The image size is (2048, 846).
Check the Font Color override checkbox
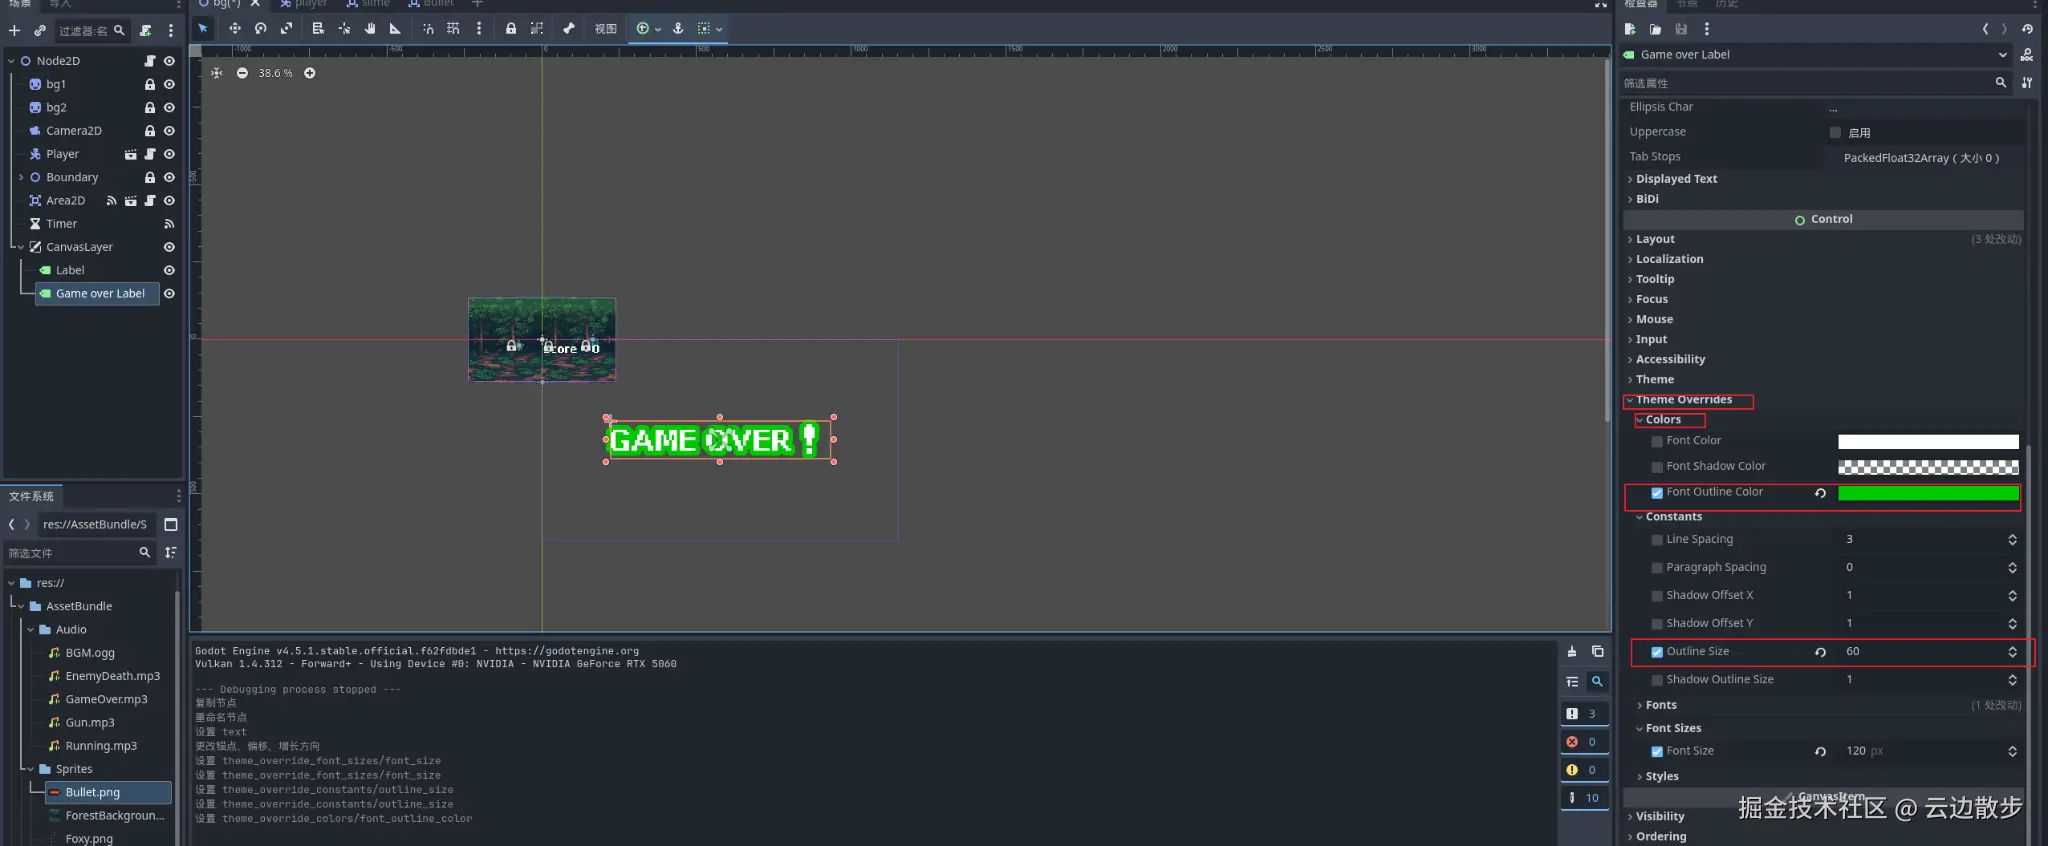pos(1657,441)
